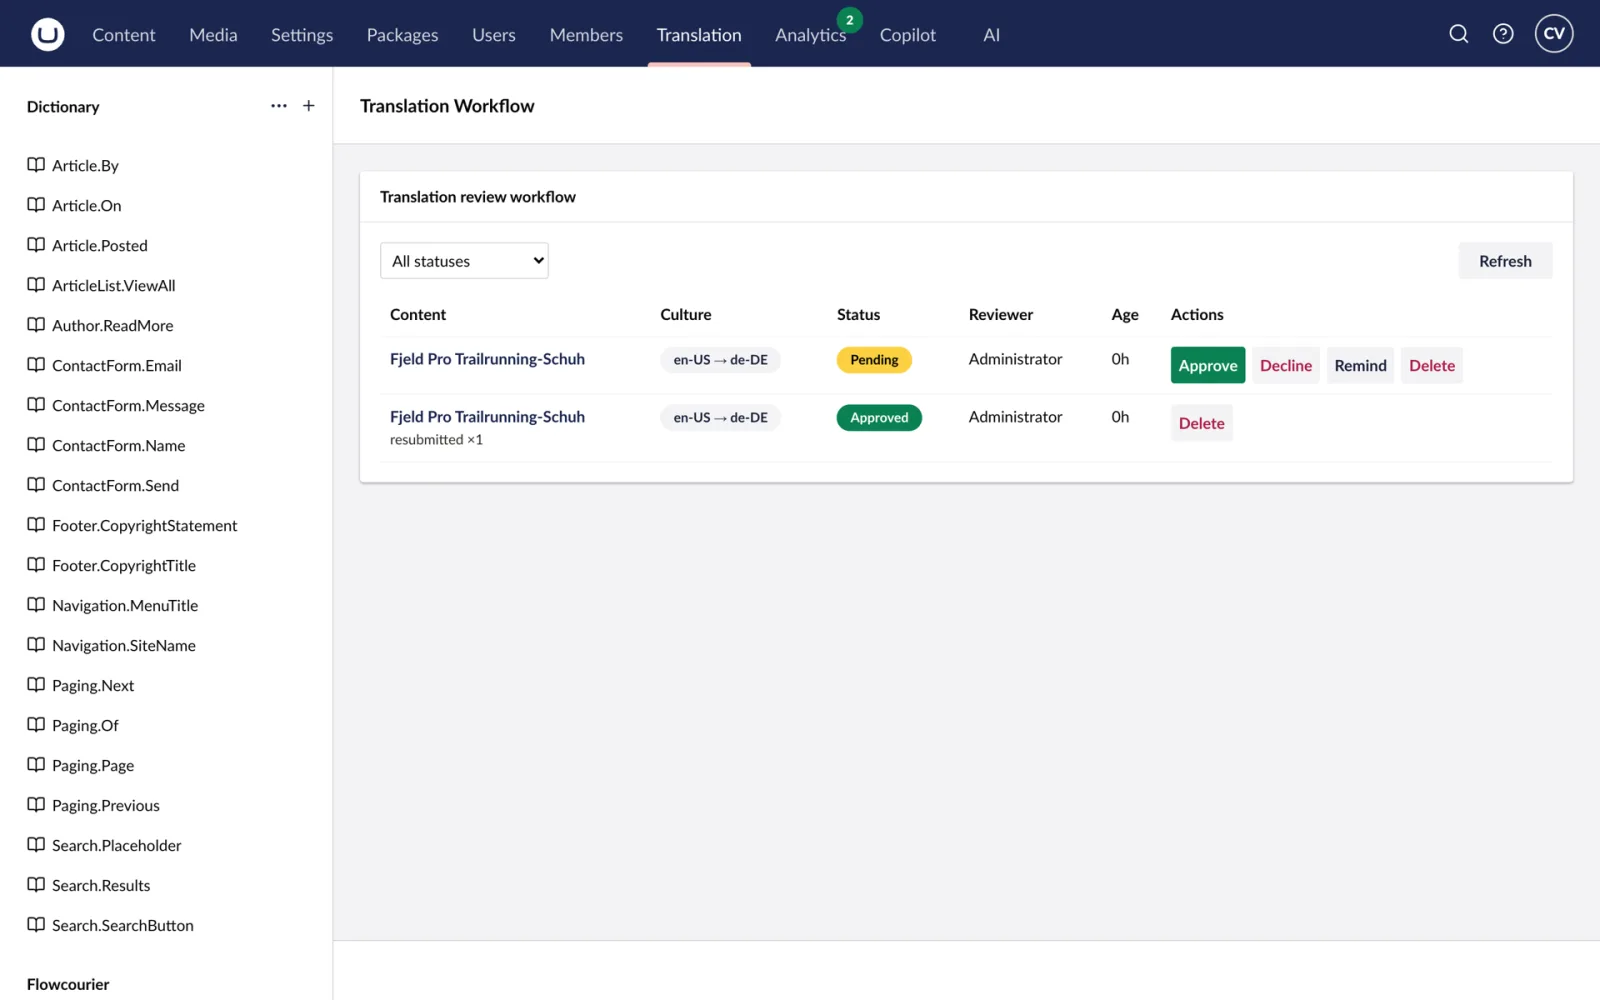Open the CV user avatar menu

pyautogui.click(x=1554, y=34)
